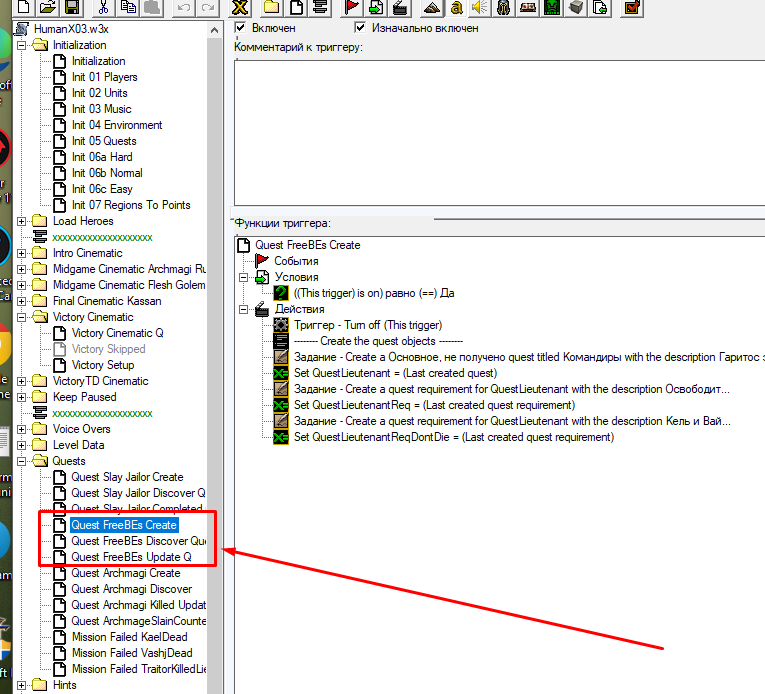Open the Campaign Editor icon
765x694 pixels.
click(528, 7)
